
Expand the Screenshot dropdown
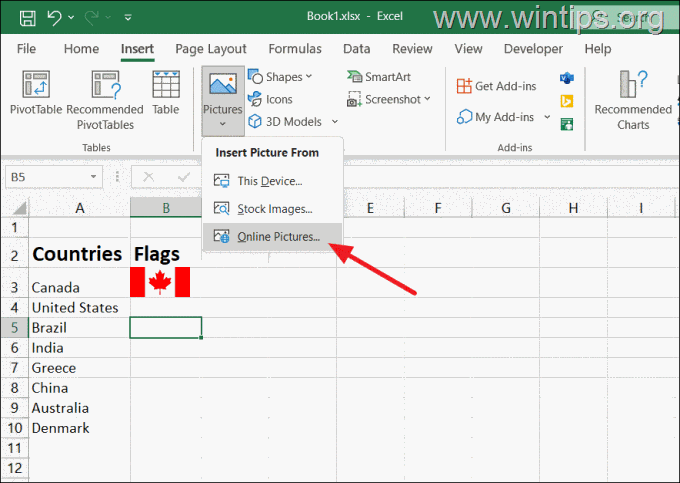tap(390, 99)
